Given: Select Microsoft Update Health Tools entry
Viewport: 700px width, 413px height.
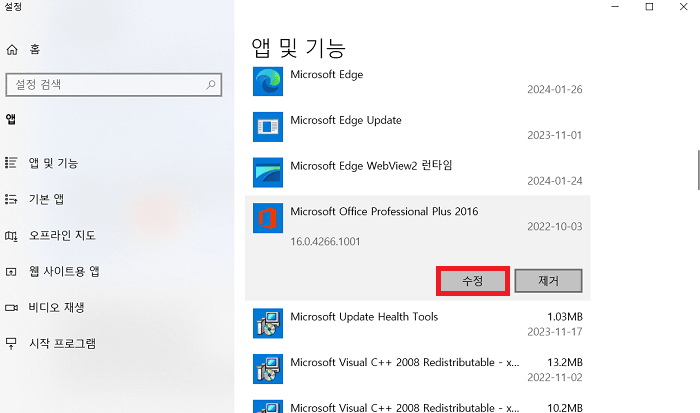Looking at the screenshot, I should pos(364,317).
